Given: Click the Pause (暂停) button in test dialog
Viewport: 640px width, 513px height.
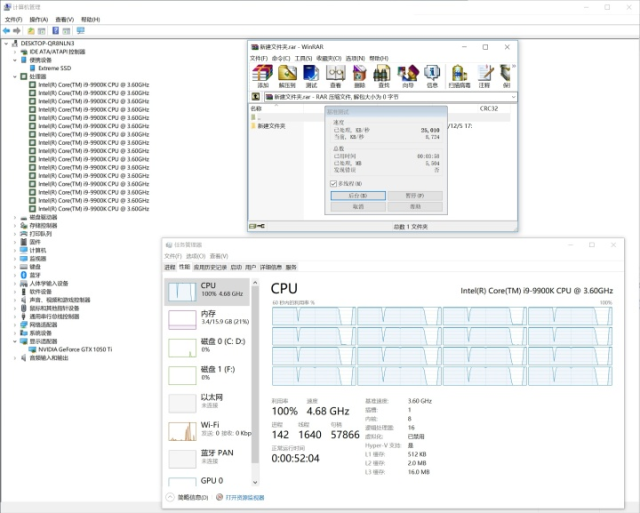Looking at the screenshot, I should [x=414, y=195].
